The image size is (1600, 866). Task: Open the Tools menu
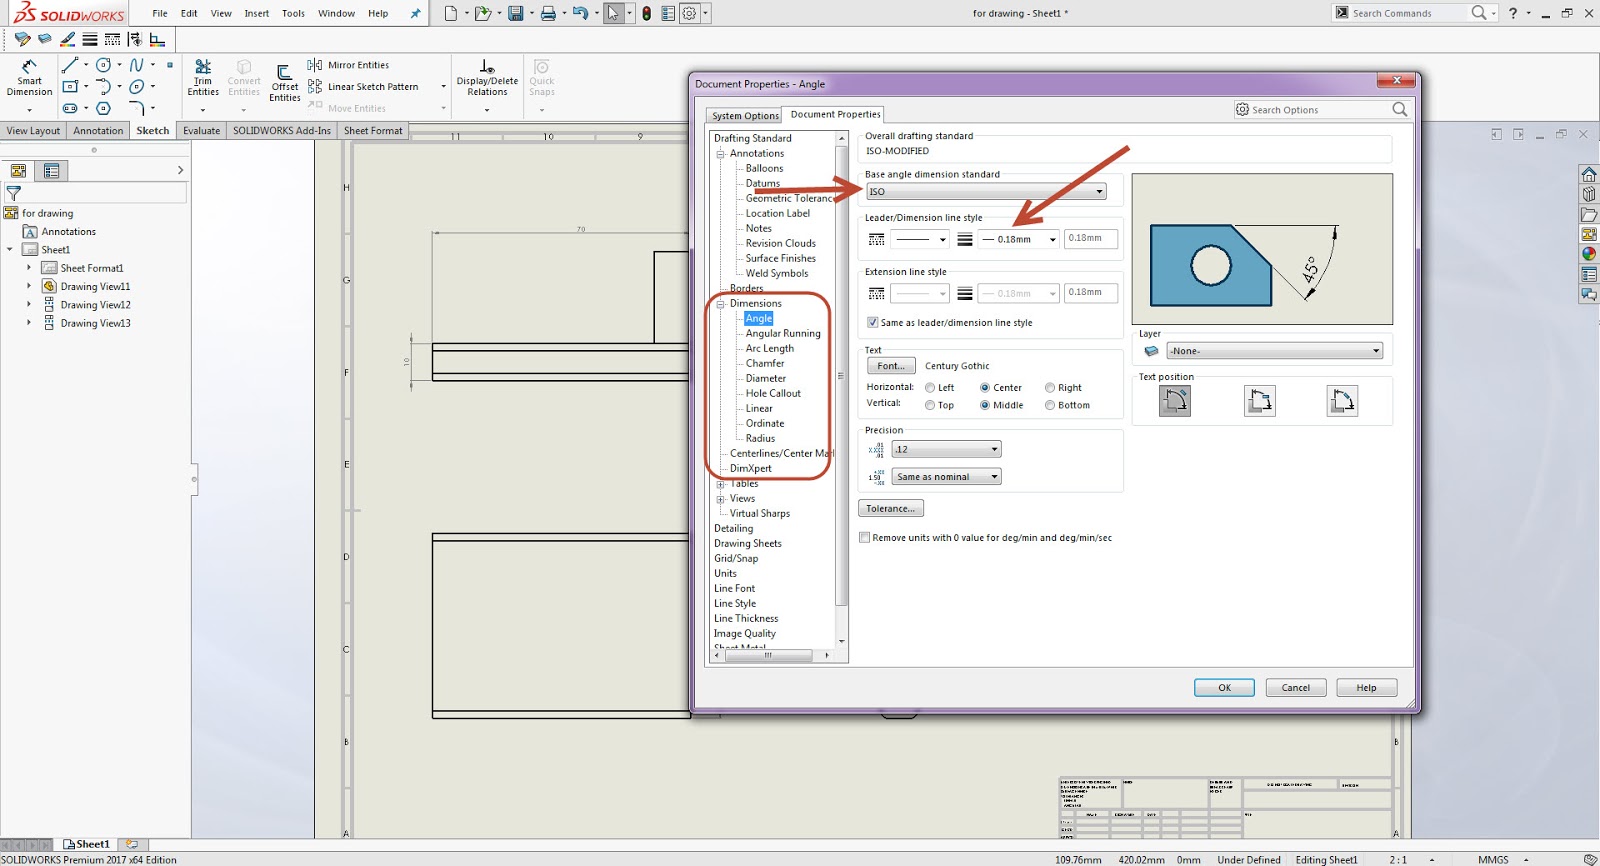click(x=293, y=14)
